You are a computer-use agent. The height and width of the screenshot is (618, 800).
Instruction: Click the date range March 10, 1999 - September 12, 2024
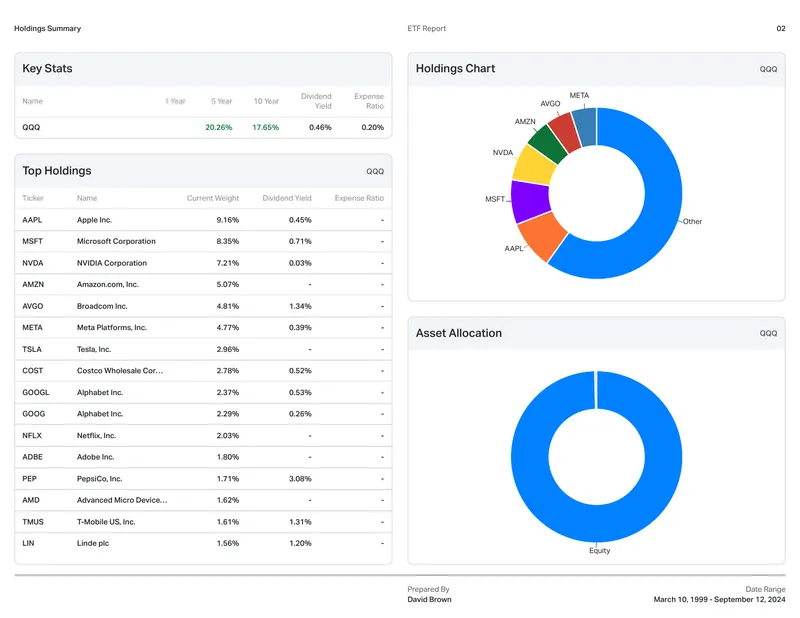point(719,600)
